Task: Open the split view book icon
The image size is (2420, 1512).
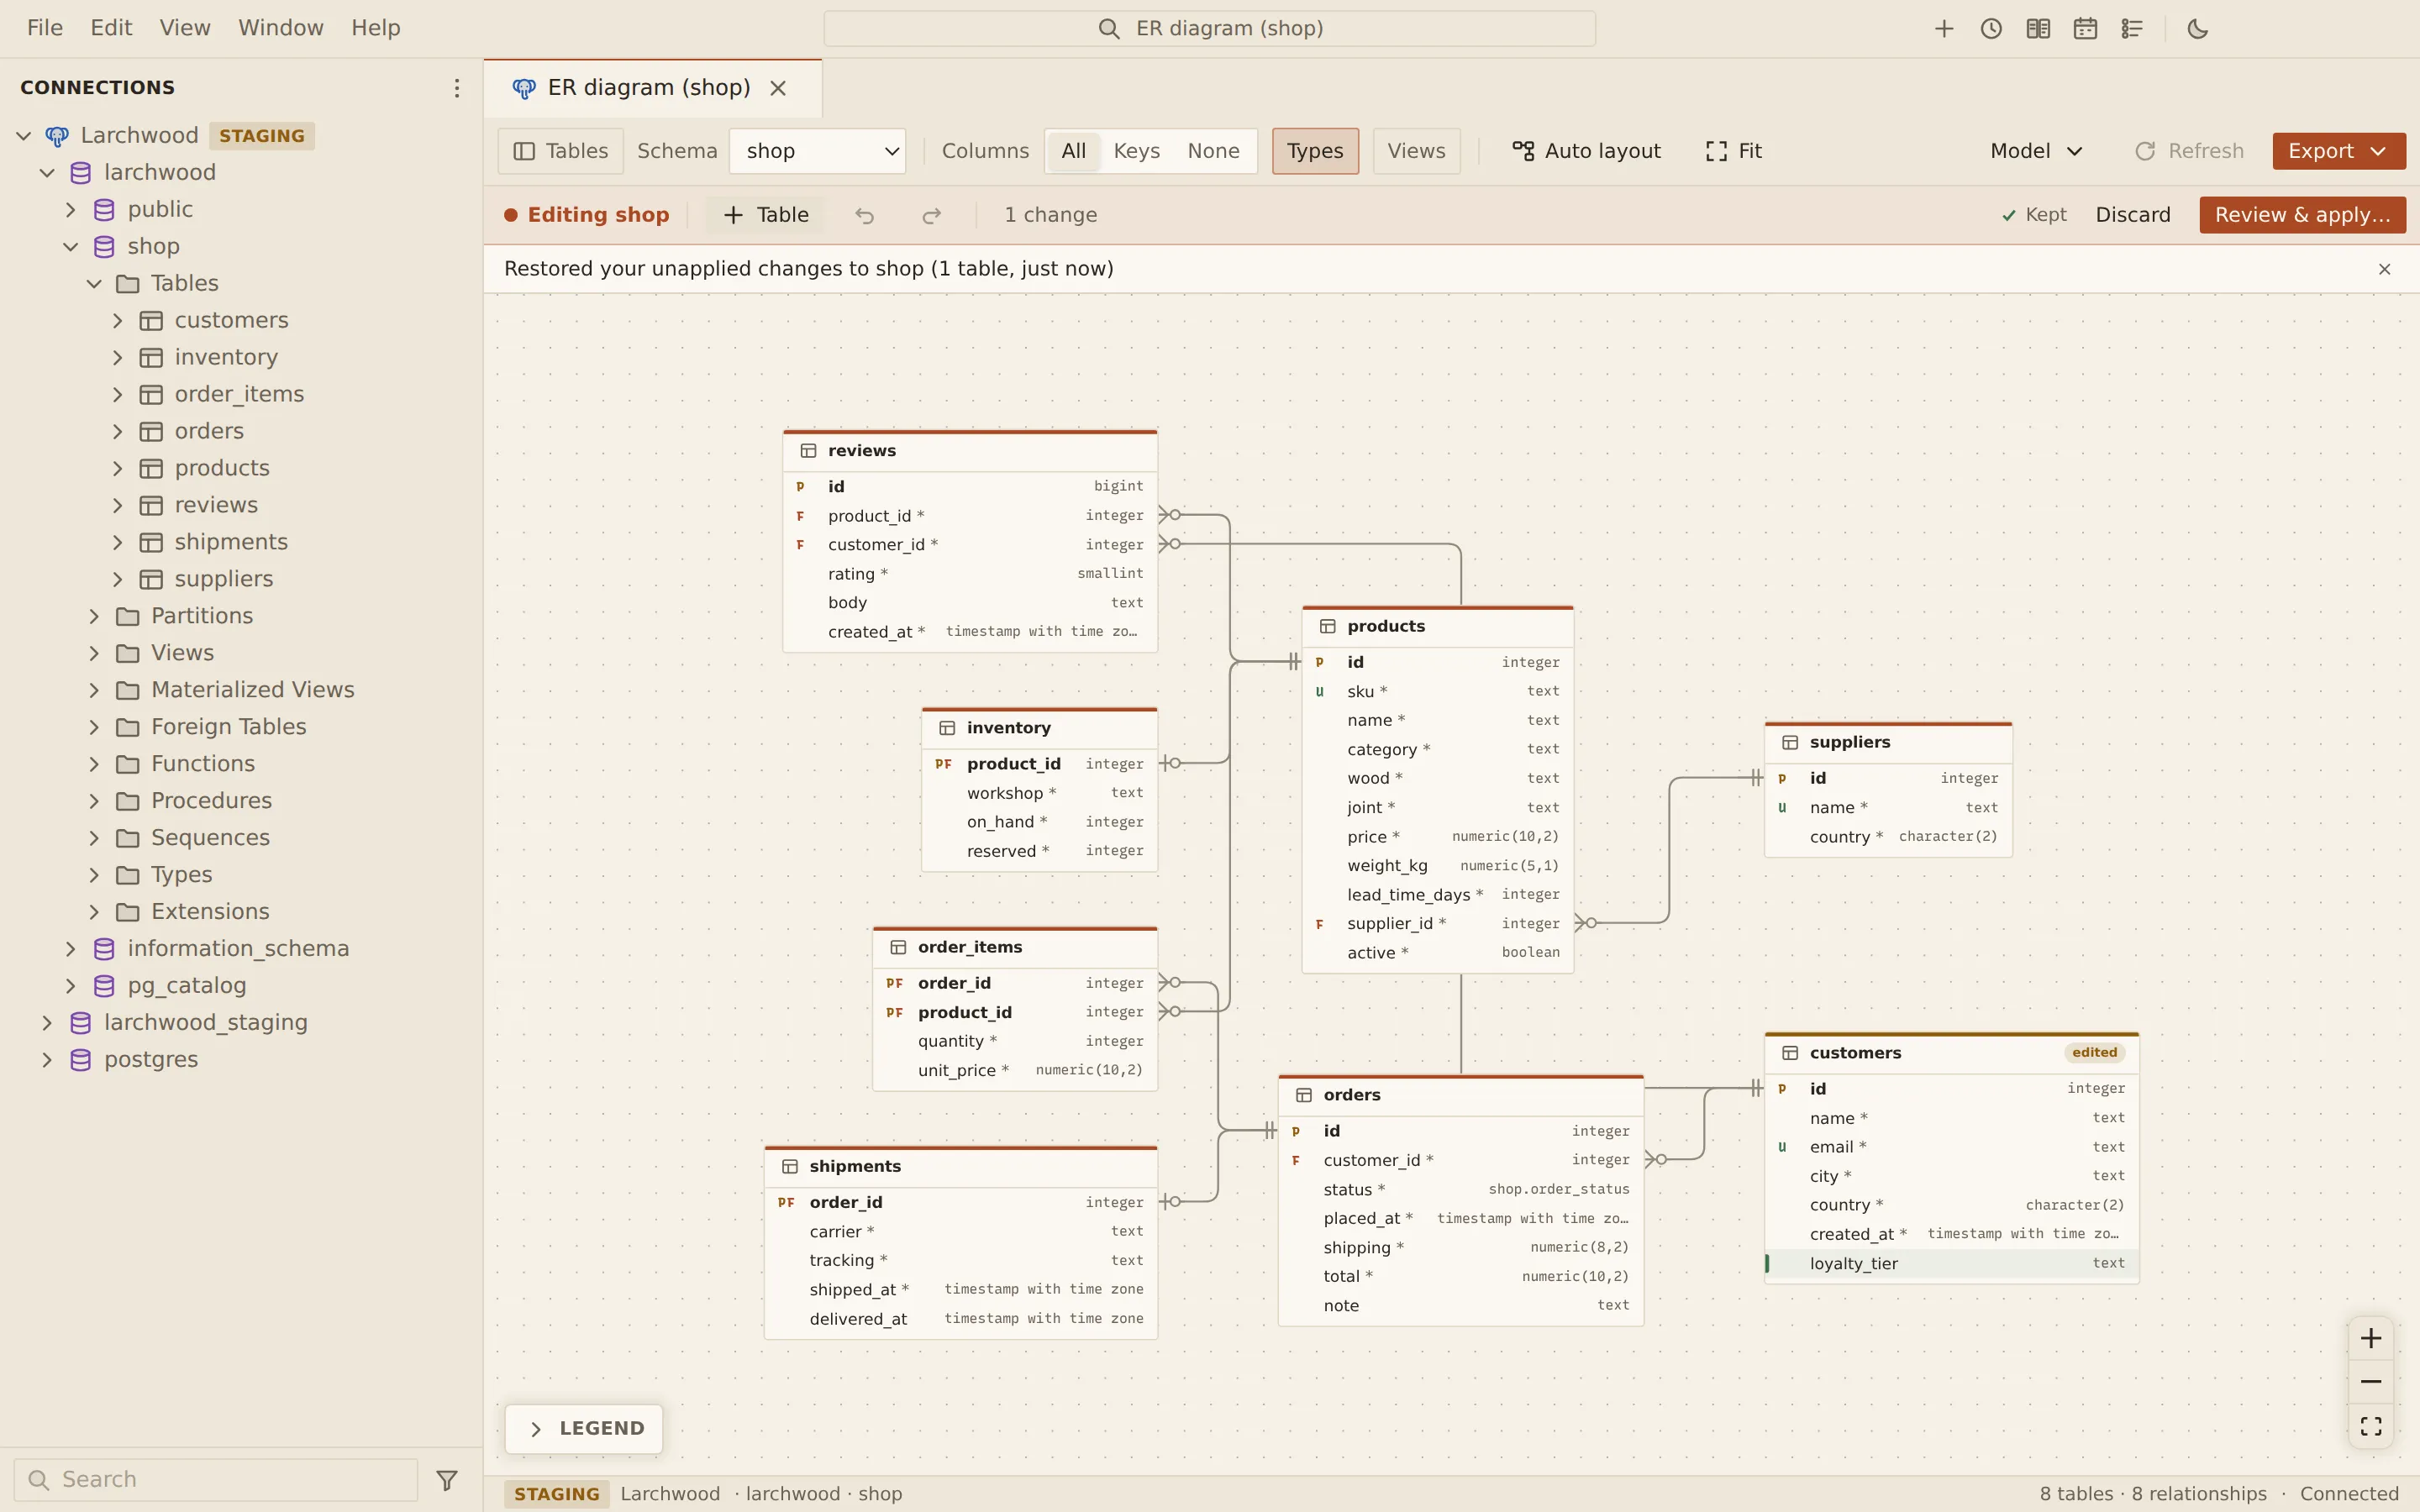Action: (x=2038, y=29)
